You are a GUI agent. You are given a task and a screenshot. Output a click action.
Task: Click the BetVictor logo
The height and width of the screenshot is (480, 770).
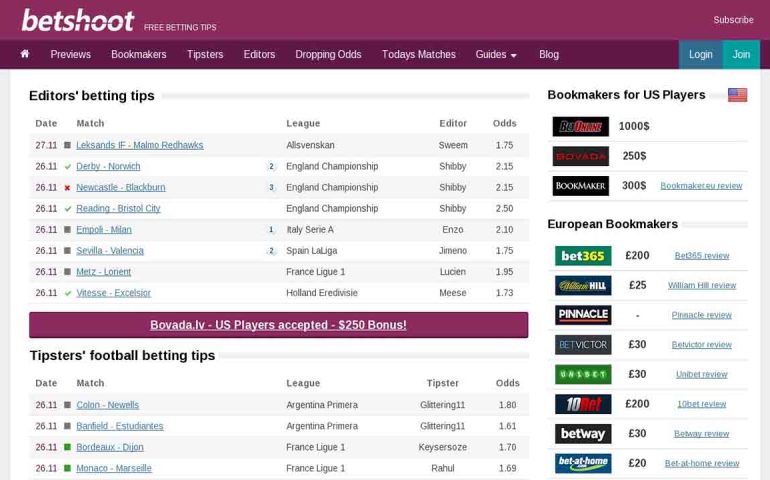pyautogui.click(x=583, y=345)
